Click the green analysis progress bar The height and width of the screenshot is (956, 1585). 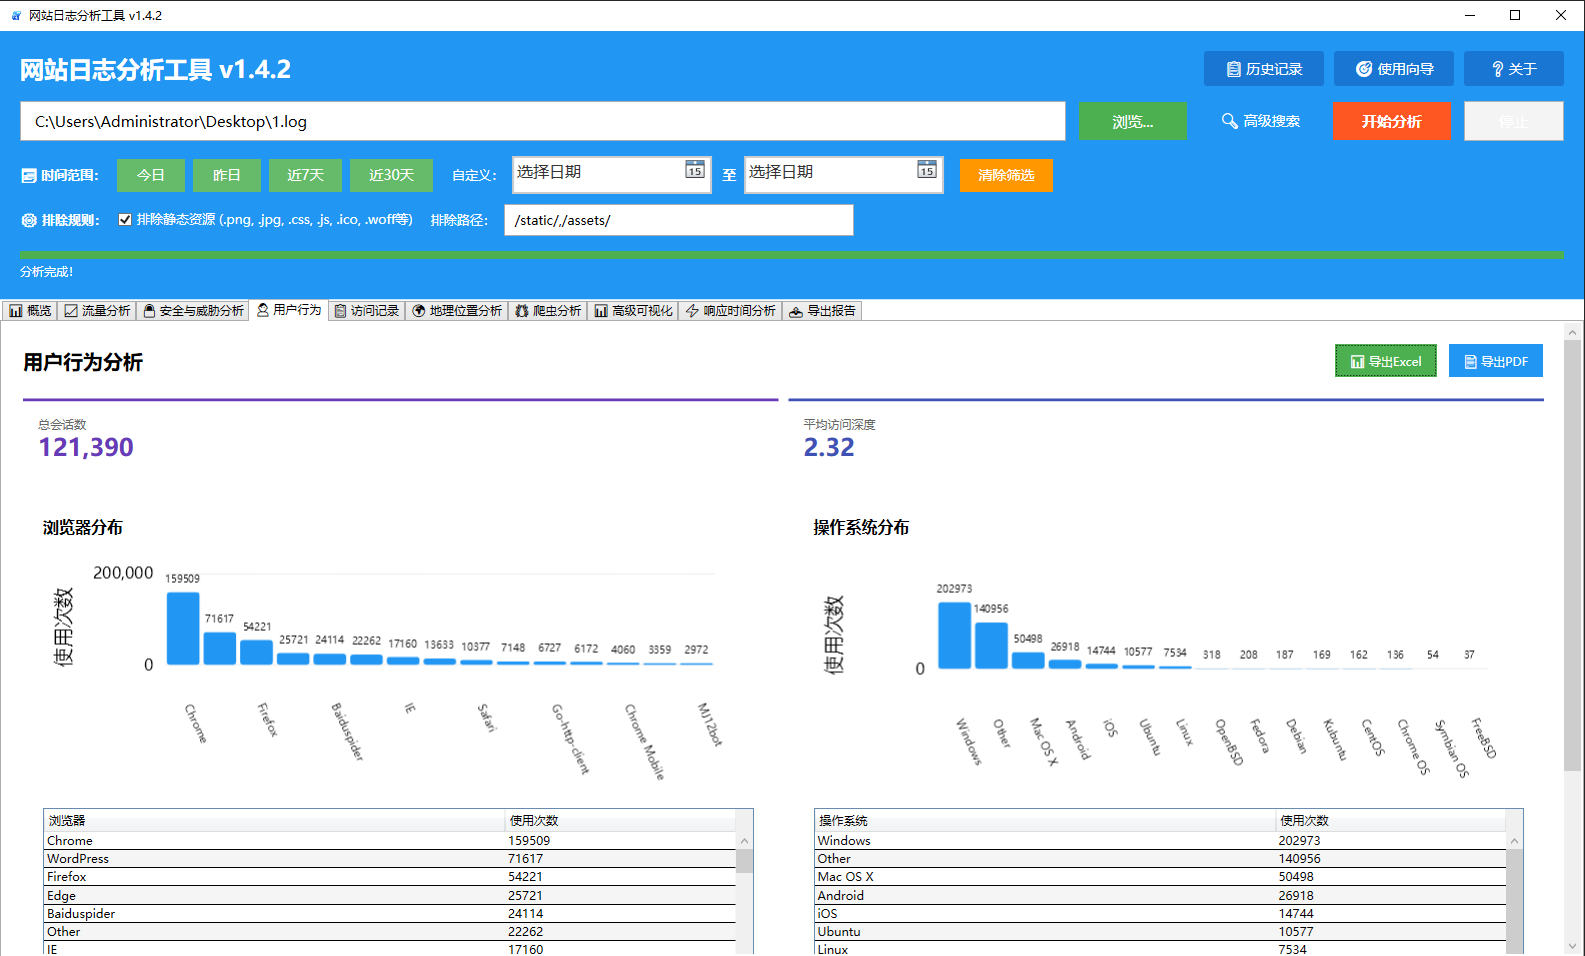(791, 256)
